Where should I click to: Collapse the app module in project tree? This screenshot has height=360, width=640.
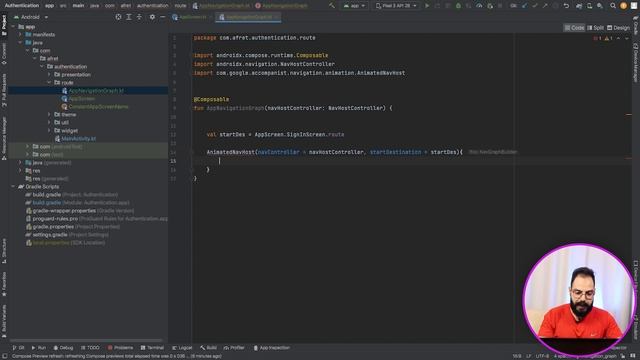coord(13,27)
